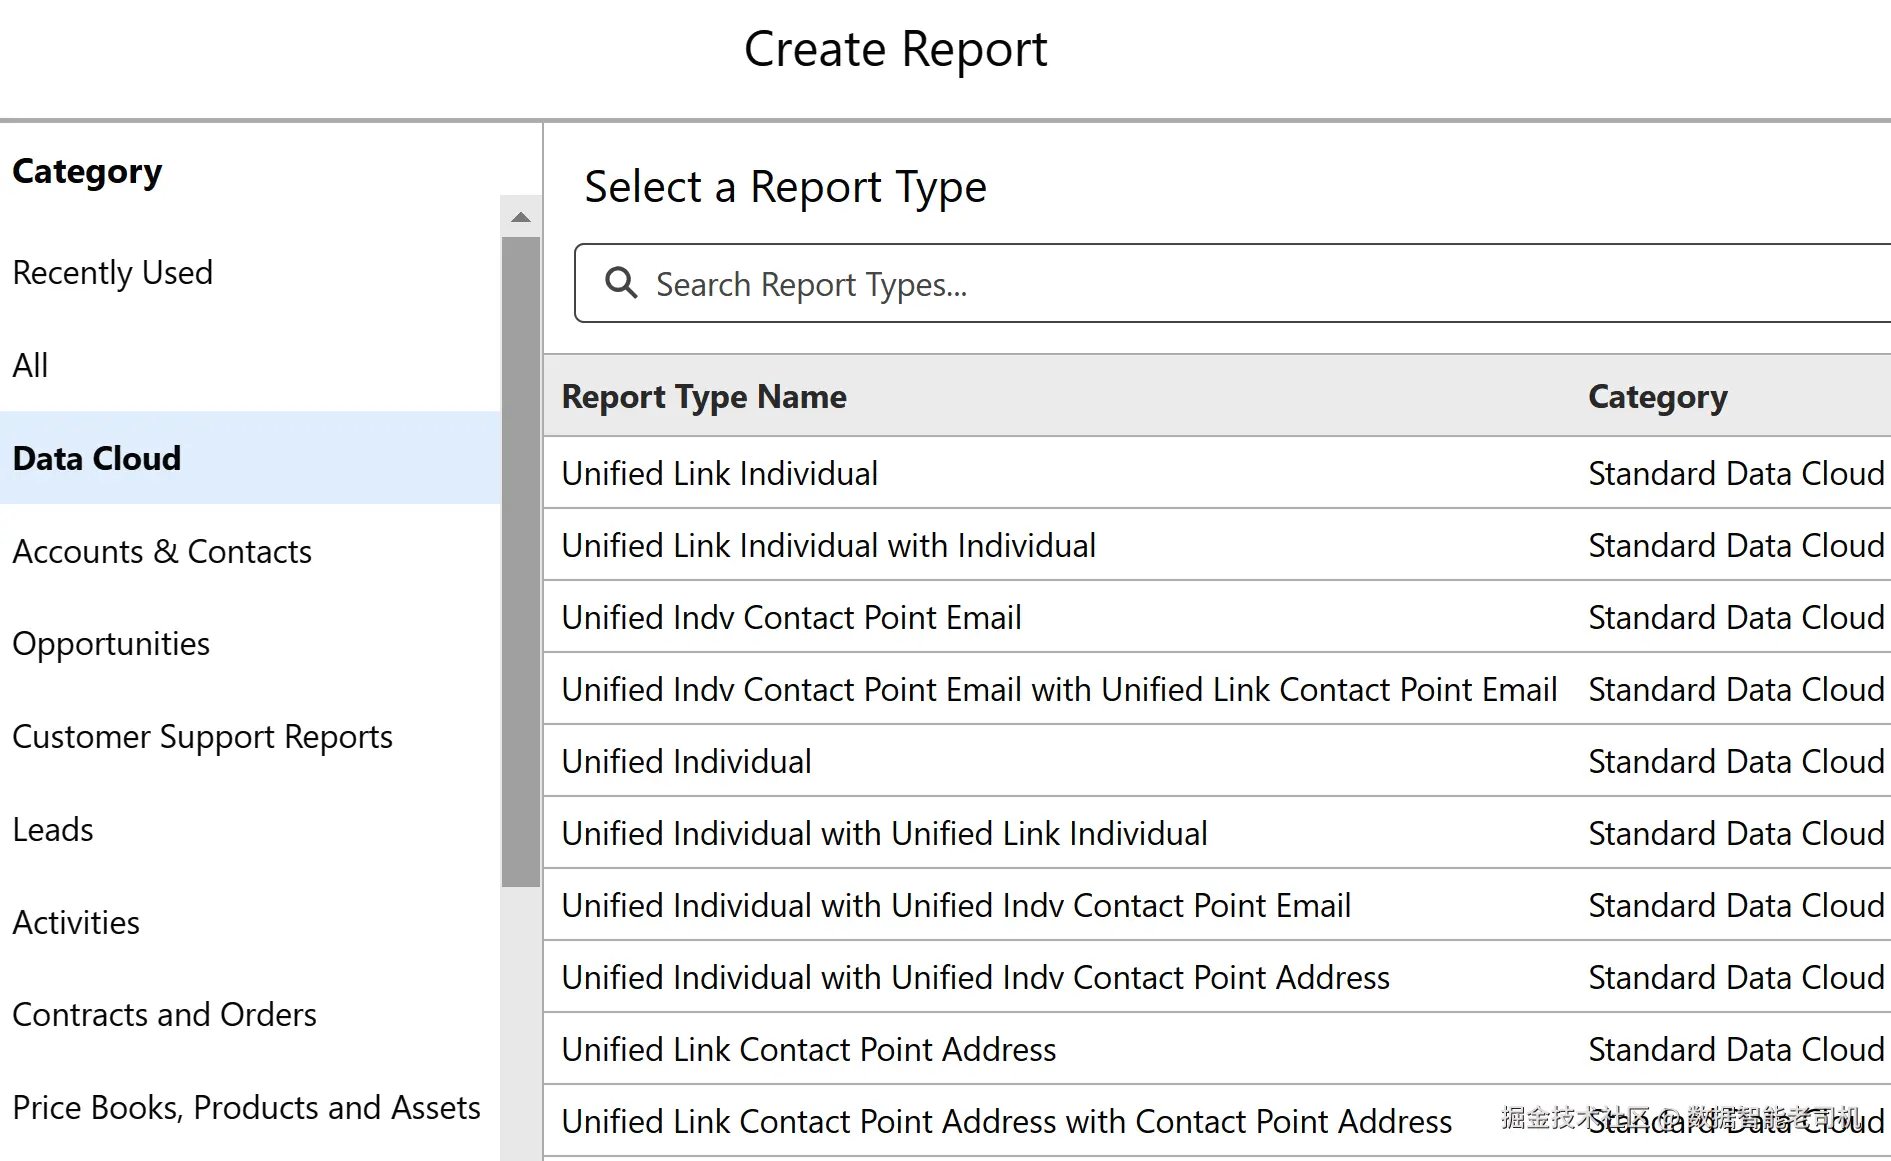Open the Contracts and Orders category
The width and height of the screenshot is (1891, 1161).
pos(164,1015)
